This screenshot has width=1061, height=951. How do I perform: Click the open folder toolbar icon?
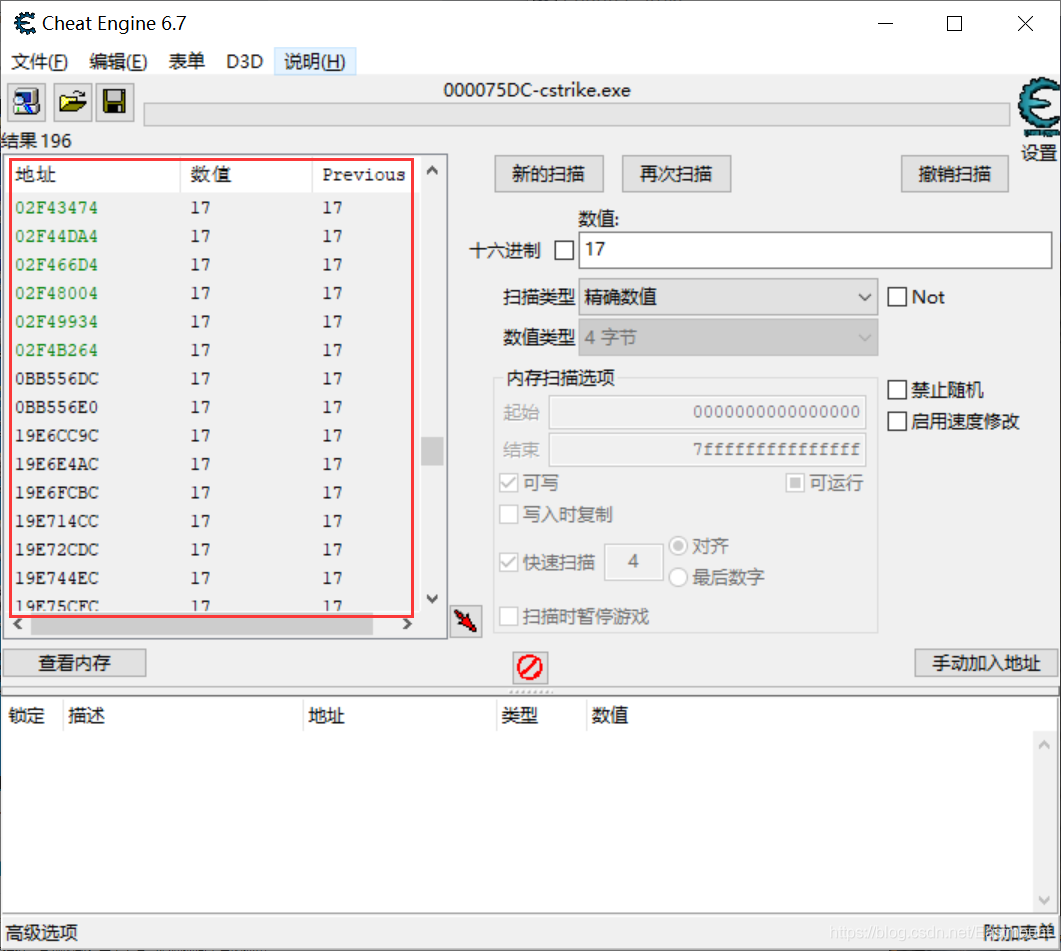(x=72, y=102)
